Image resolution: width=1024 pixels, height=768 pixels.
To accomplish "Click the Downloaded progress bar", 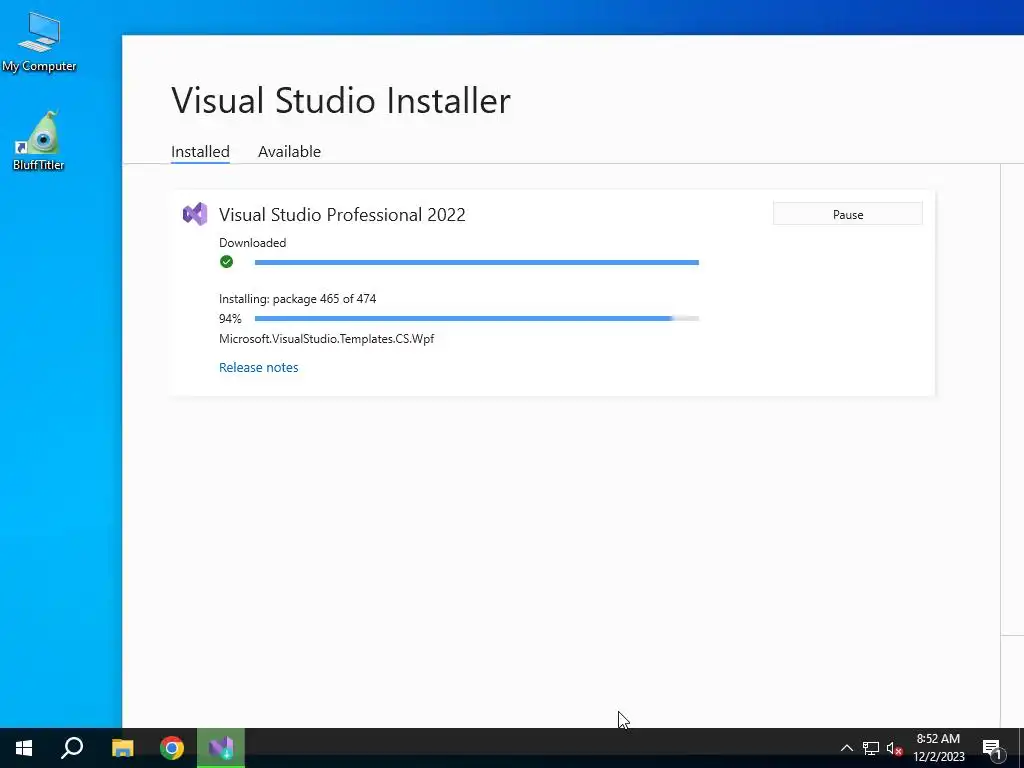I will tap(477, 263).
